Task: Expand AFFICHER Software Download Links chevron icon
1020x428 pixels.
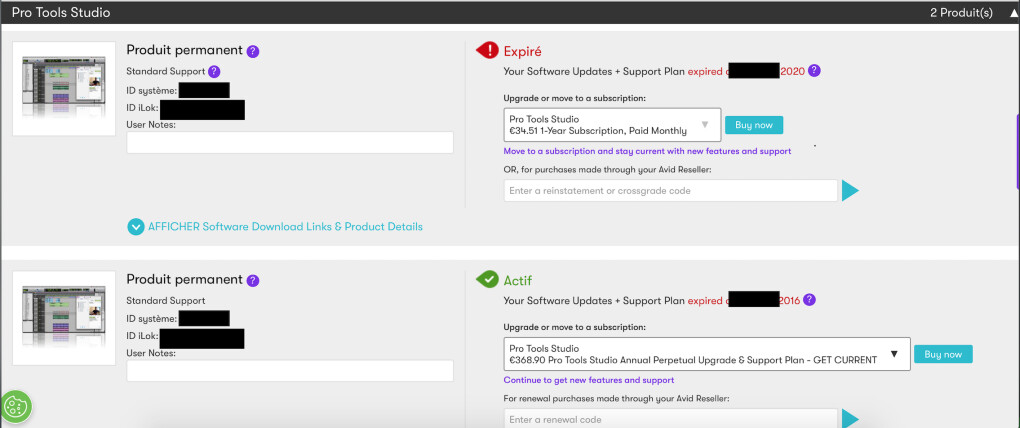Action: click(x=135, y=227)
